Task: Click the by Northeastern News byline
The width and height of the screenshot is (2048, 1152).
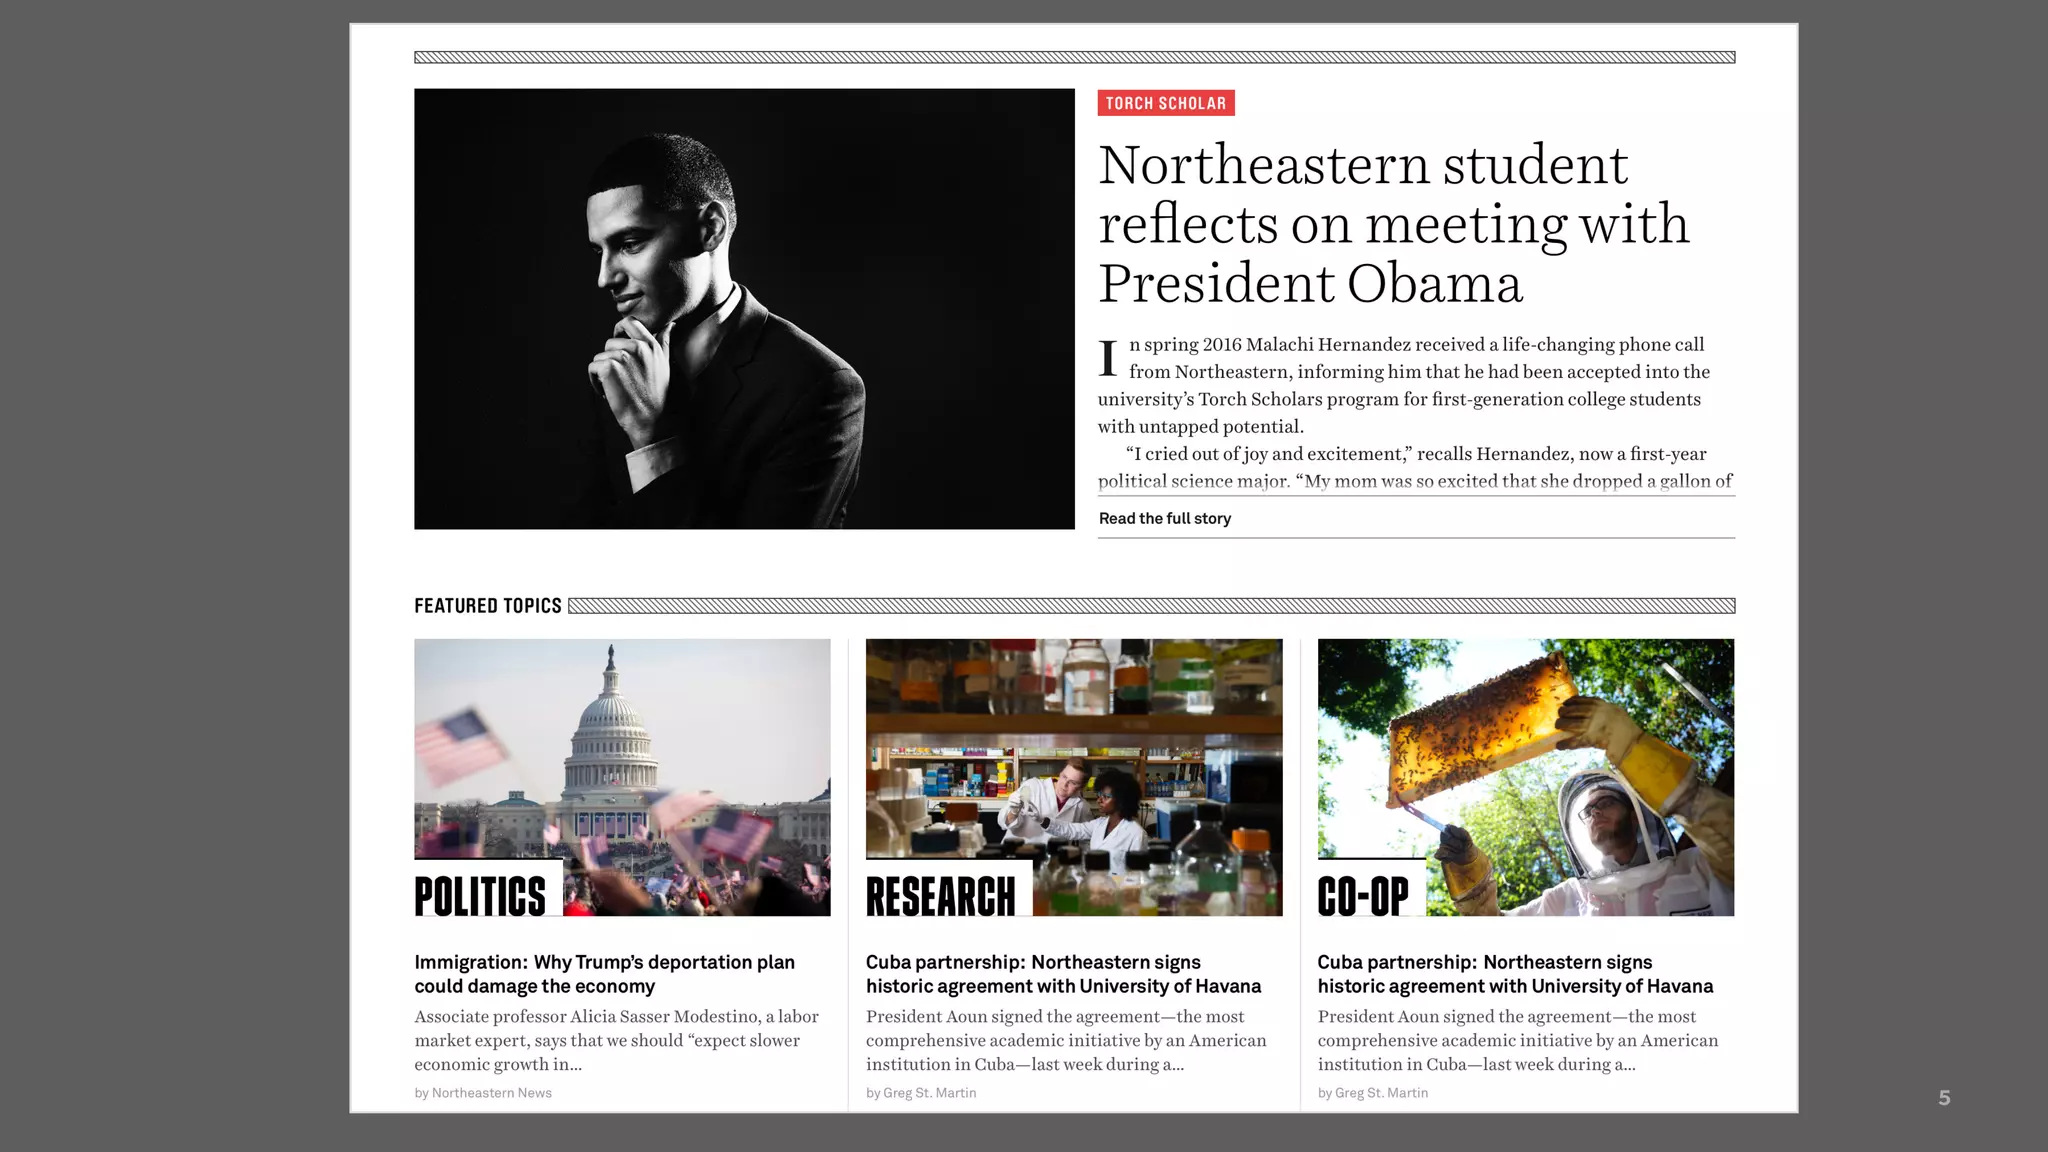Action: (x=483, y=1093)
